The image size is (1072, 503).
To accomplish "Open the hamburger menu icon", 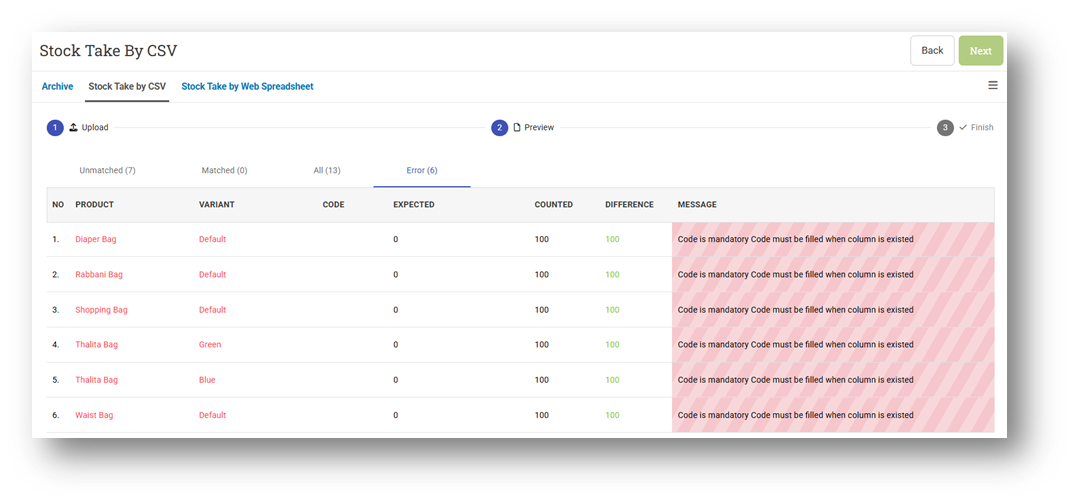I will [x=993, y=85].
